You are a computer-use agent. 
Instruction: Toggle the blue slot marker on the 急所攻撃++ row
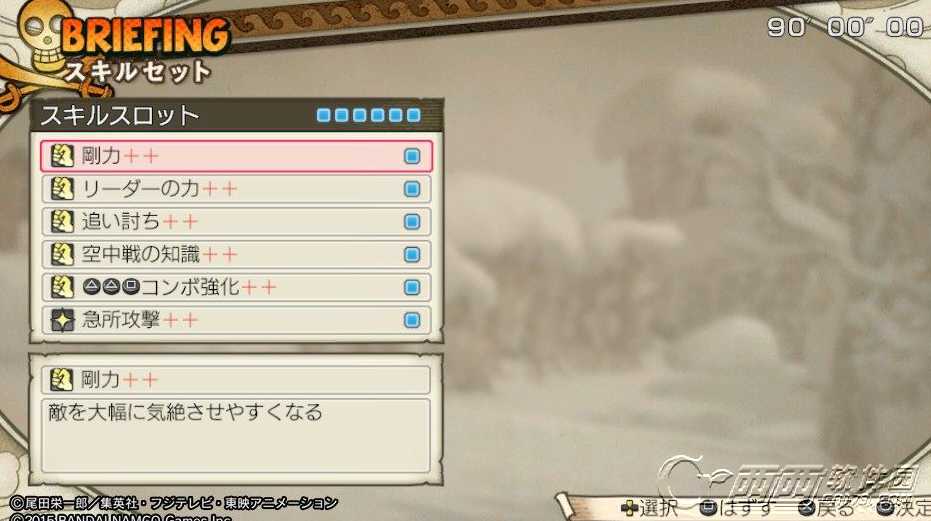point(412,320)
